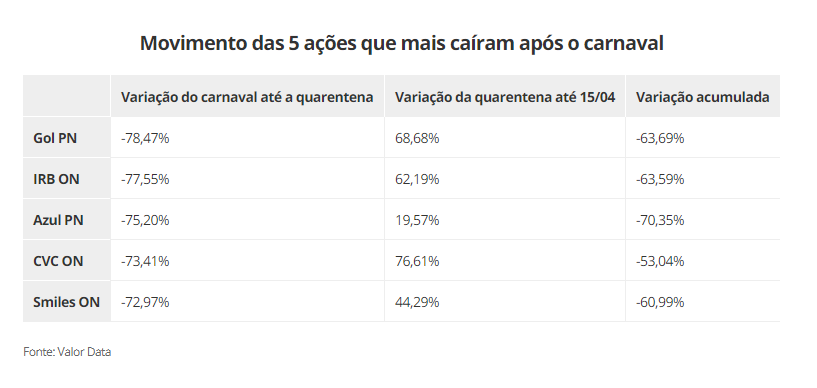Screen dimensions: 817x388
Task: Select the 'Variação da quarentena até 15/04' header
Action: click(505, 97)
